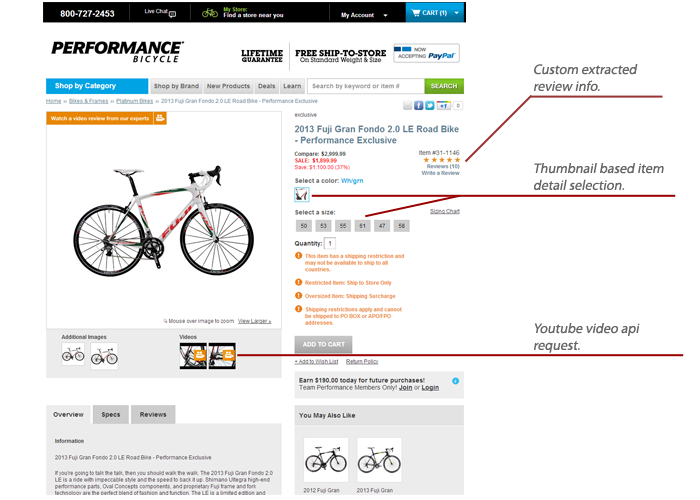The image size is (700, 500).
Task: Share product on Twitter icon
Action: [x=430, y=105]
